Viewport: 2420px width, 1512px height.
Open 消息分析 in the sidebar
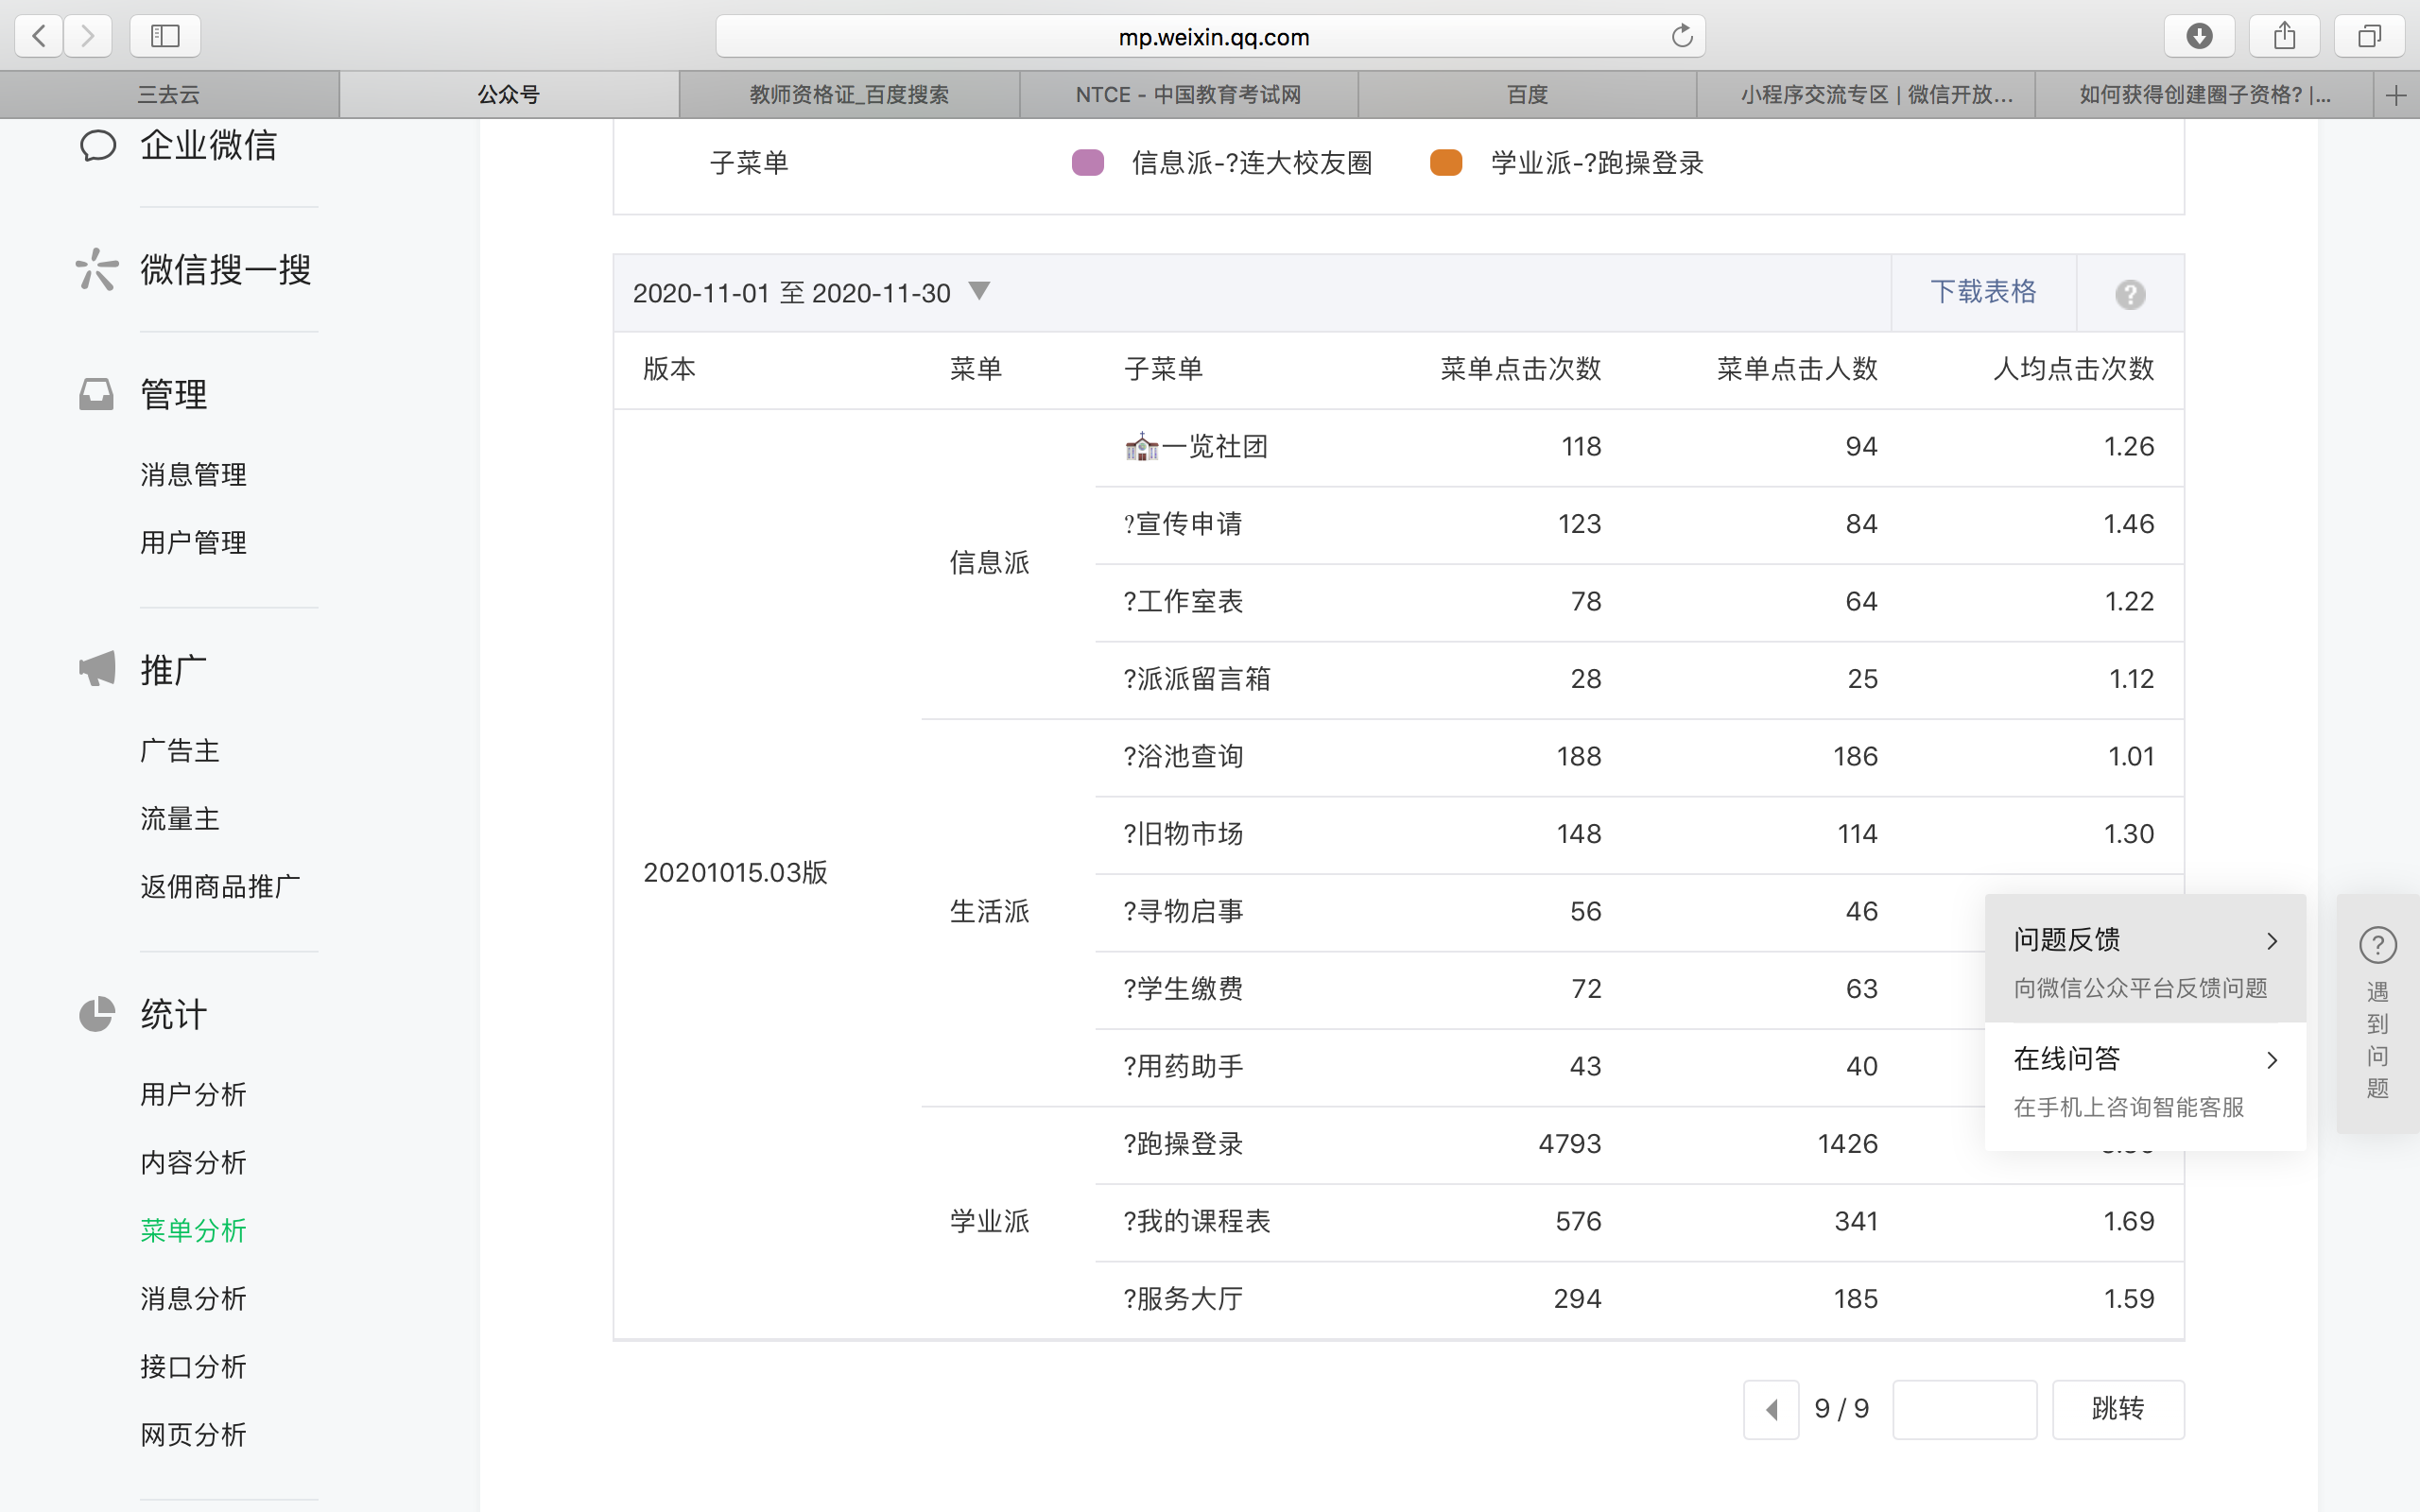193,1298
